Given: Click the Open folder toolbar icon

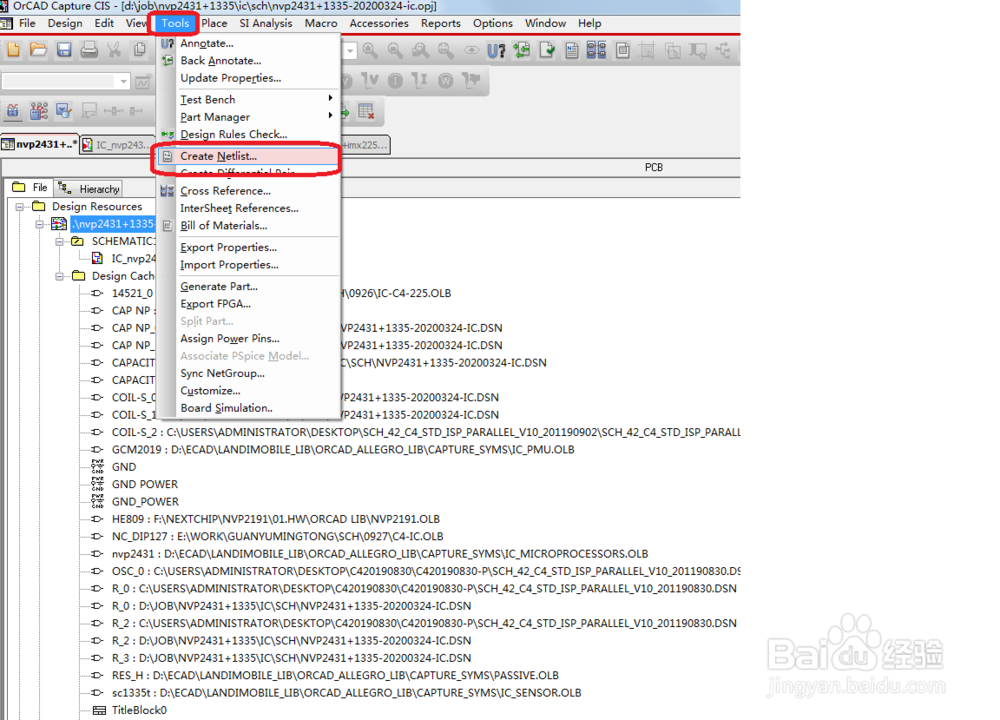Looking at the screenshot, I should [x=38, y=50].
